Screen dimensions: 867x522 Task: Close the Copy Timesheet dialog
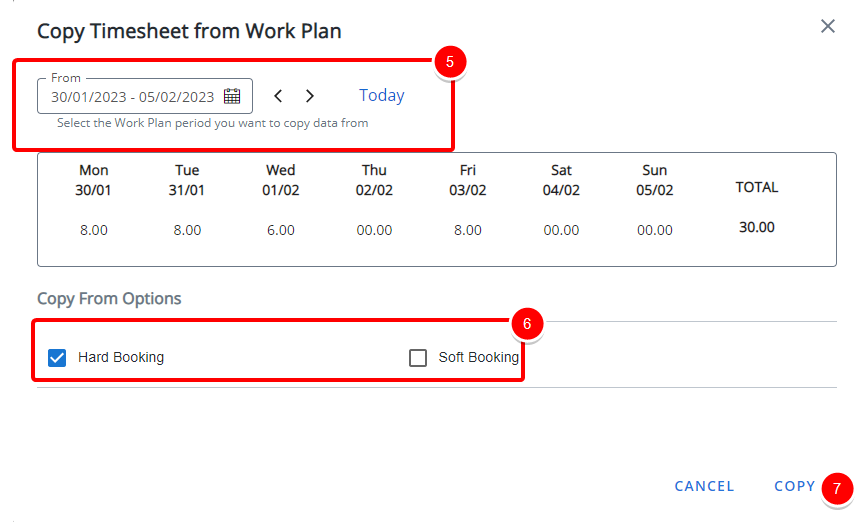pos(827,26)
